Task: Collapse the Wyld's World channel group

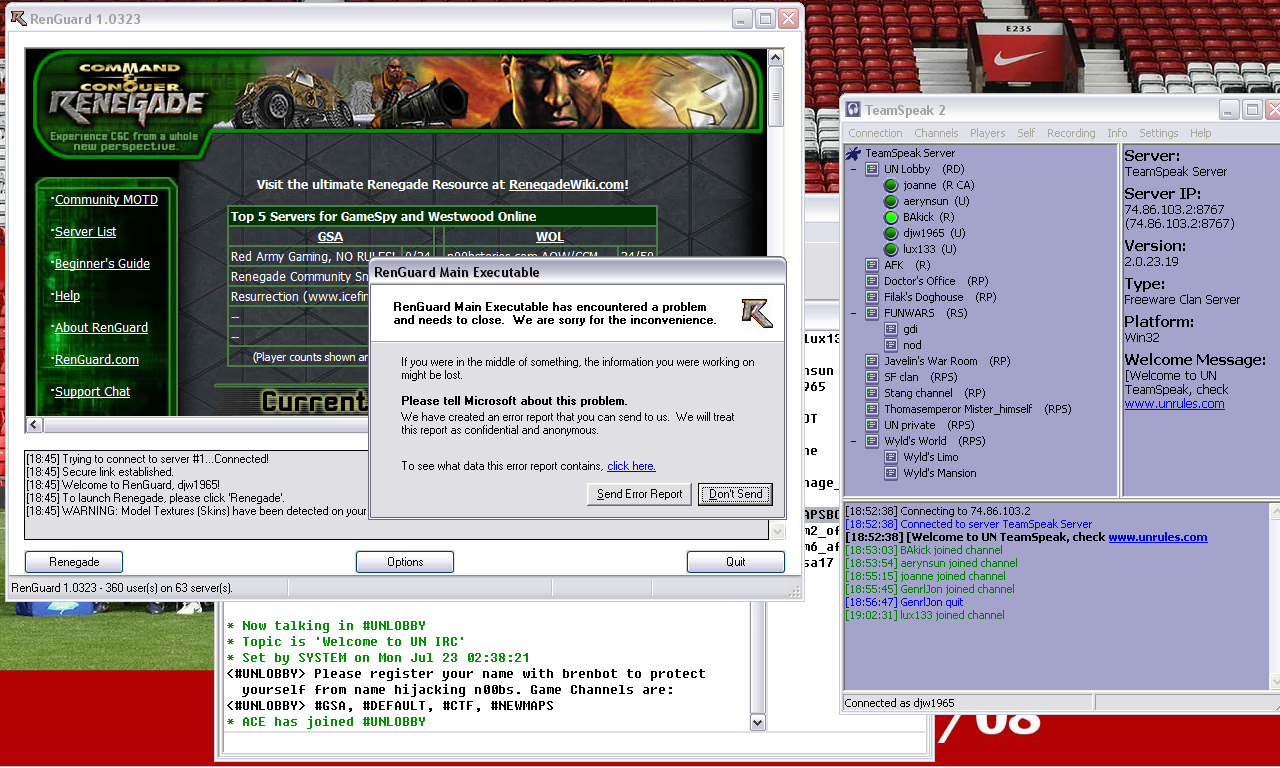Action: pos(854,441)
